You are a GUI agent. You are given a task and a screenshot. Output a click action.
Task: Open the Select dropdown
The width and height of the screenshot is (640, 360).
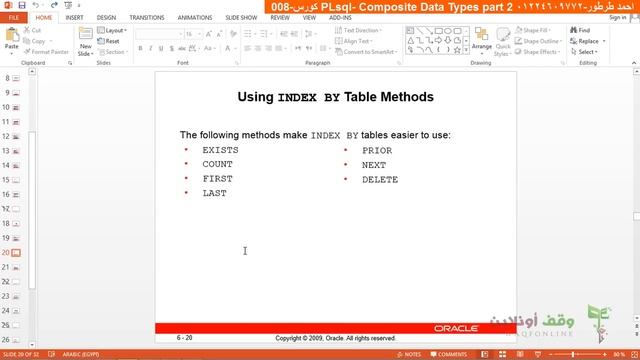tap(584, 52)
